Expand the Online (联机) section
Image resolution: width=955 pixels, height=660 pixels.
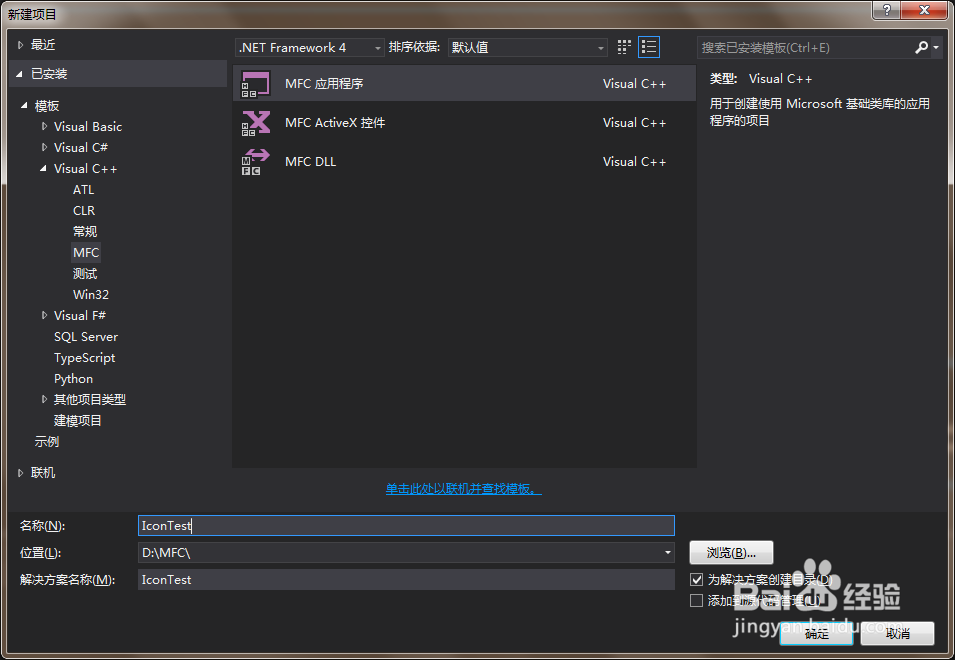pos(20,473)
